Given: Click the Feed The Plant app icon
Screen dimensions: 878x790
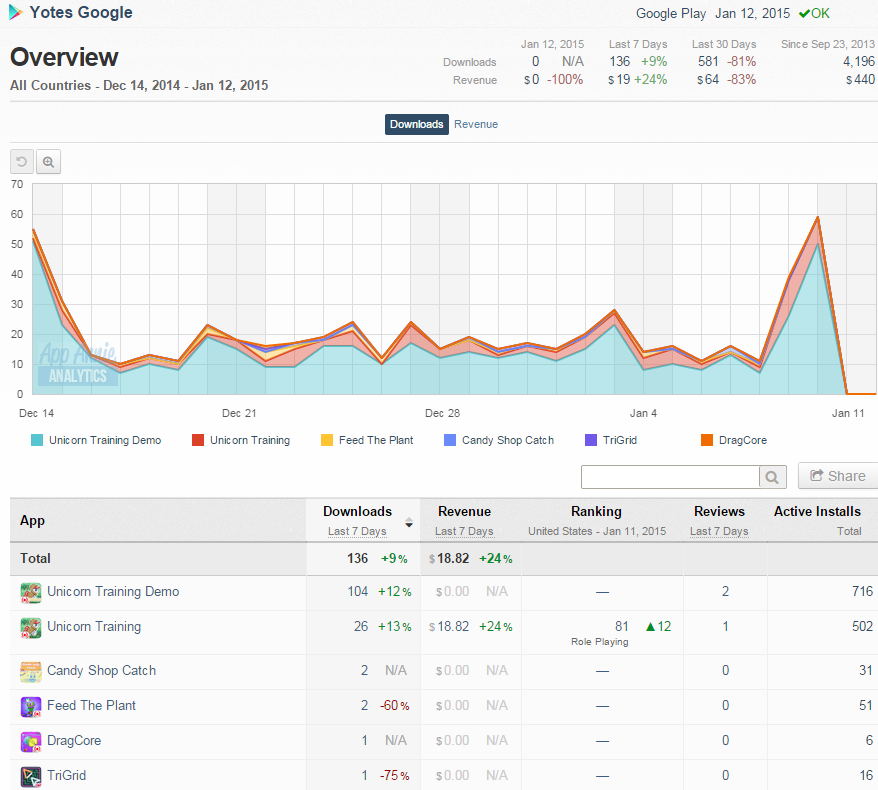Looking at the screenshot, I should coord(31,707).
